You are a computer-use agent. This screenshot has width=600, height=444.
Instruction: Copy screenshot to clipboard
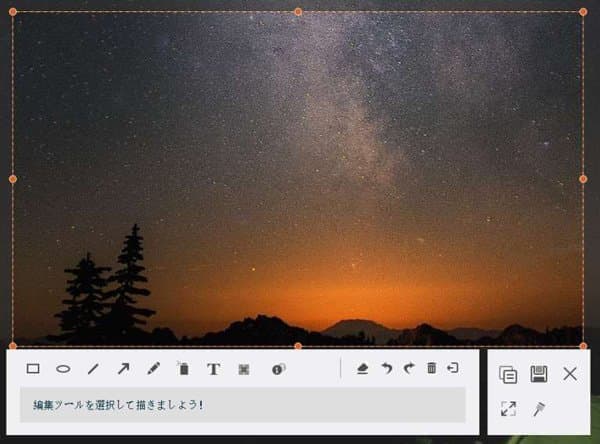tap(508, 374)
